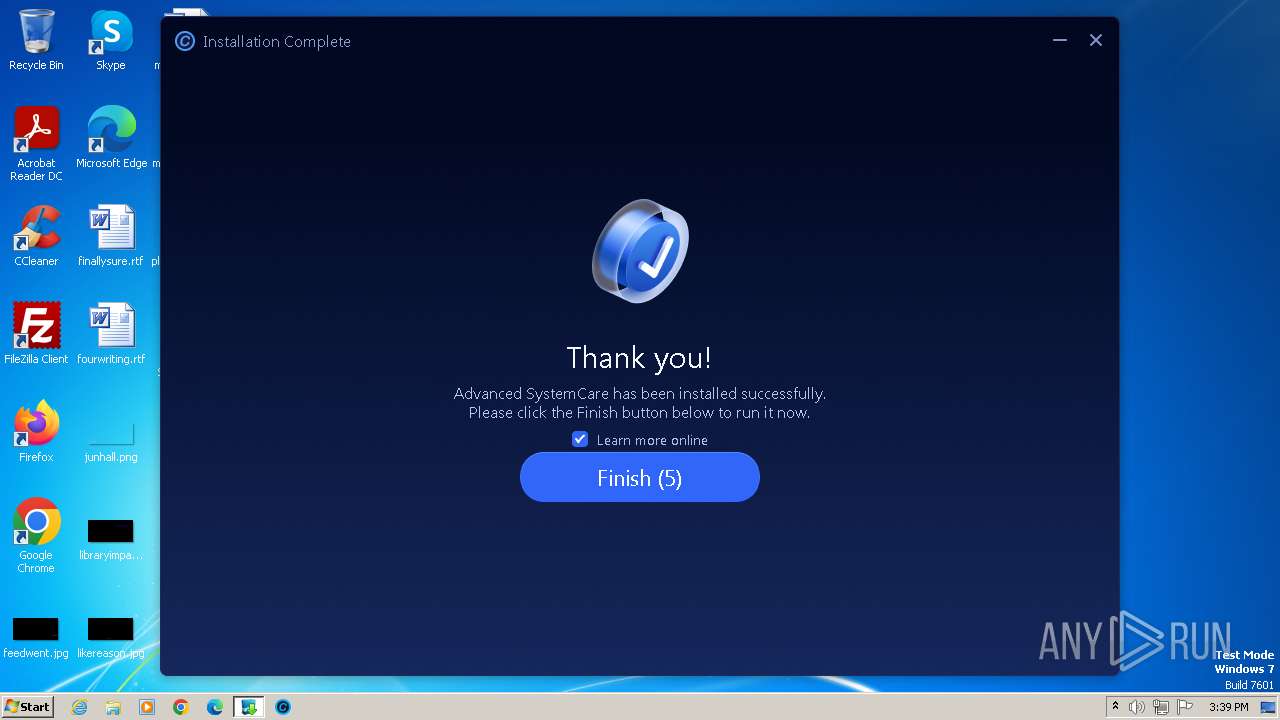The height and width of the screenshot is (720, 1280).
Task: Select the CCleaner desktop shortcut
Action: 36,236
